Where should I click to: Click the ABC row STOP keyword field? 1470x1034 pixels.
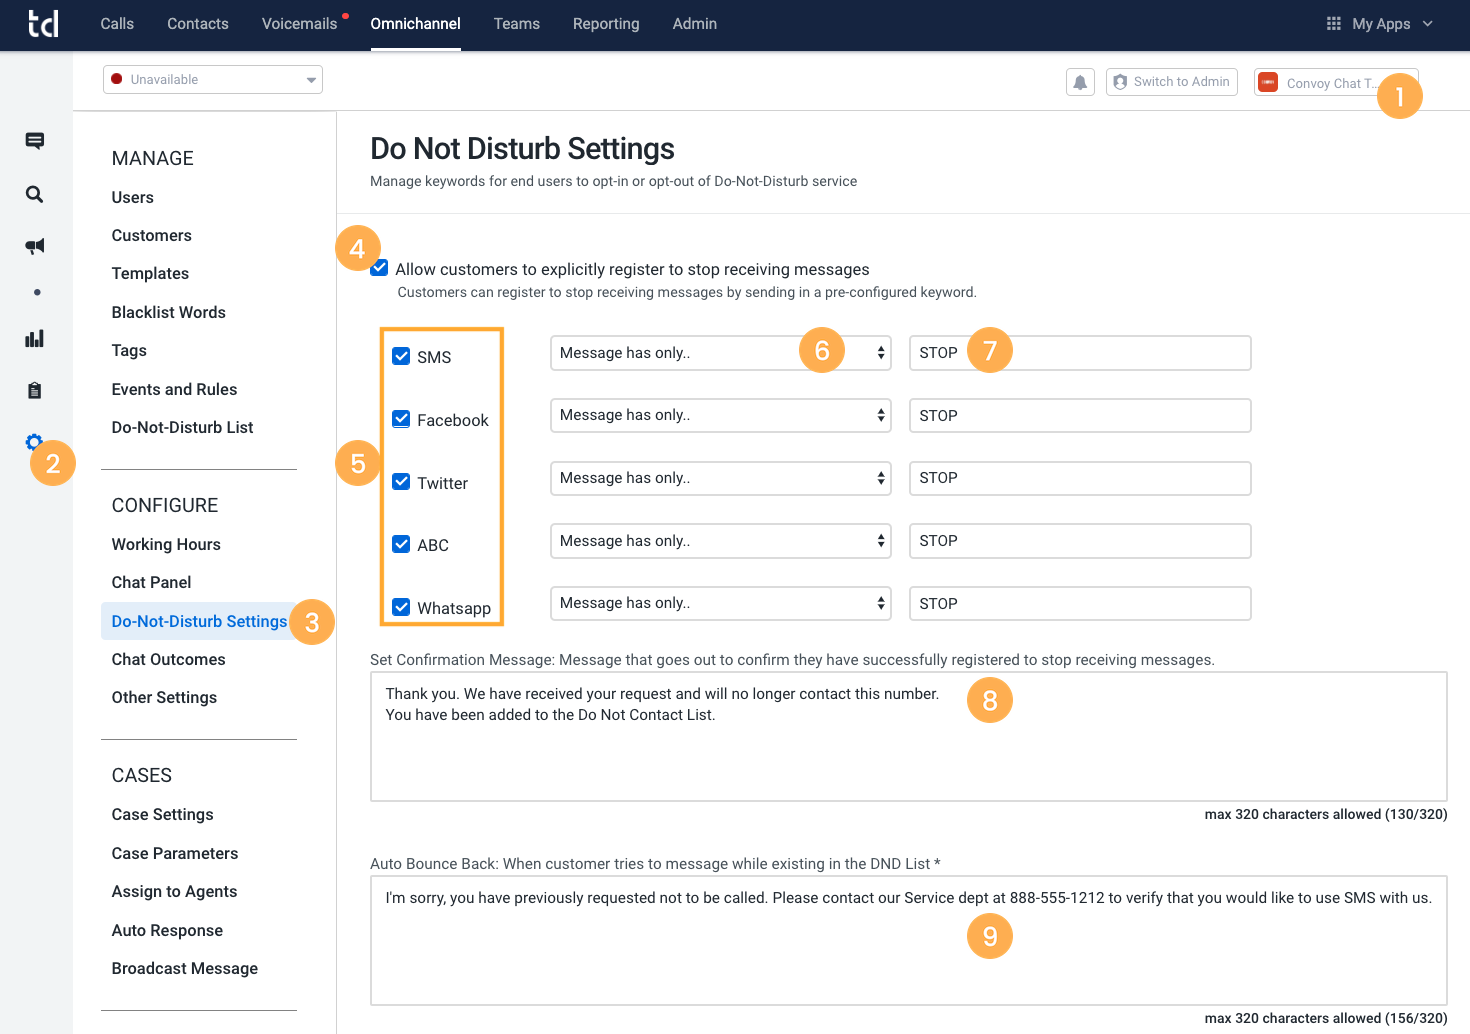pyautogui.click(x=1080, y=541)
